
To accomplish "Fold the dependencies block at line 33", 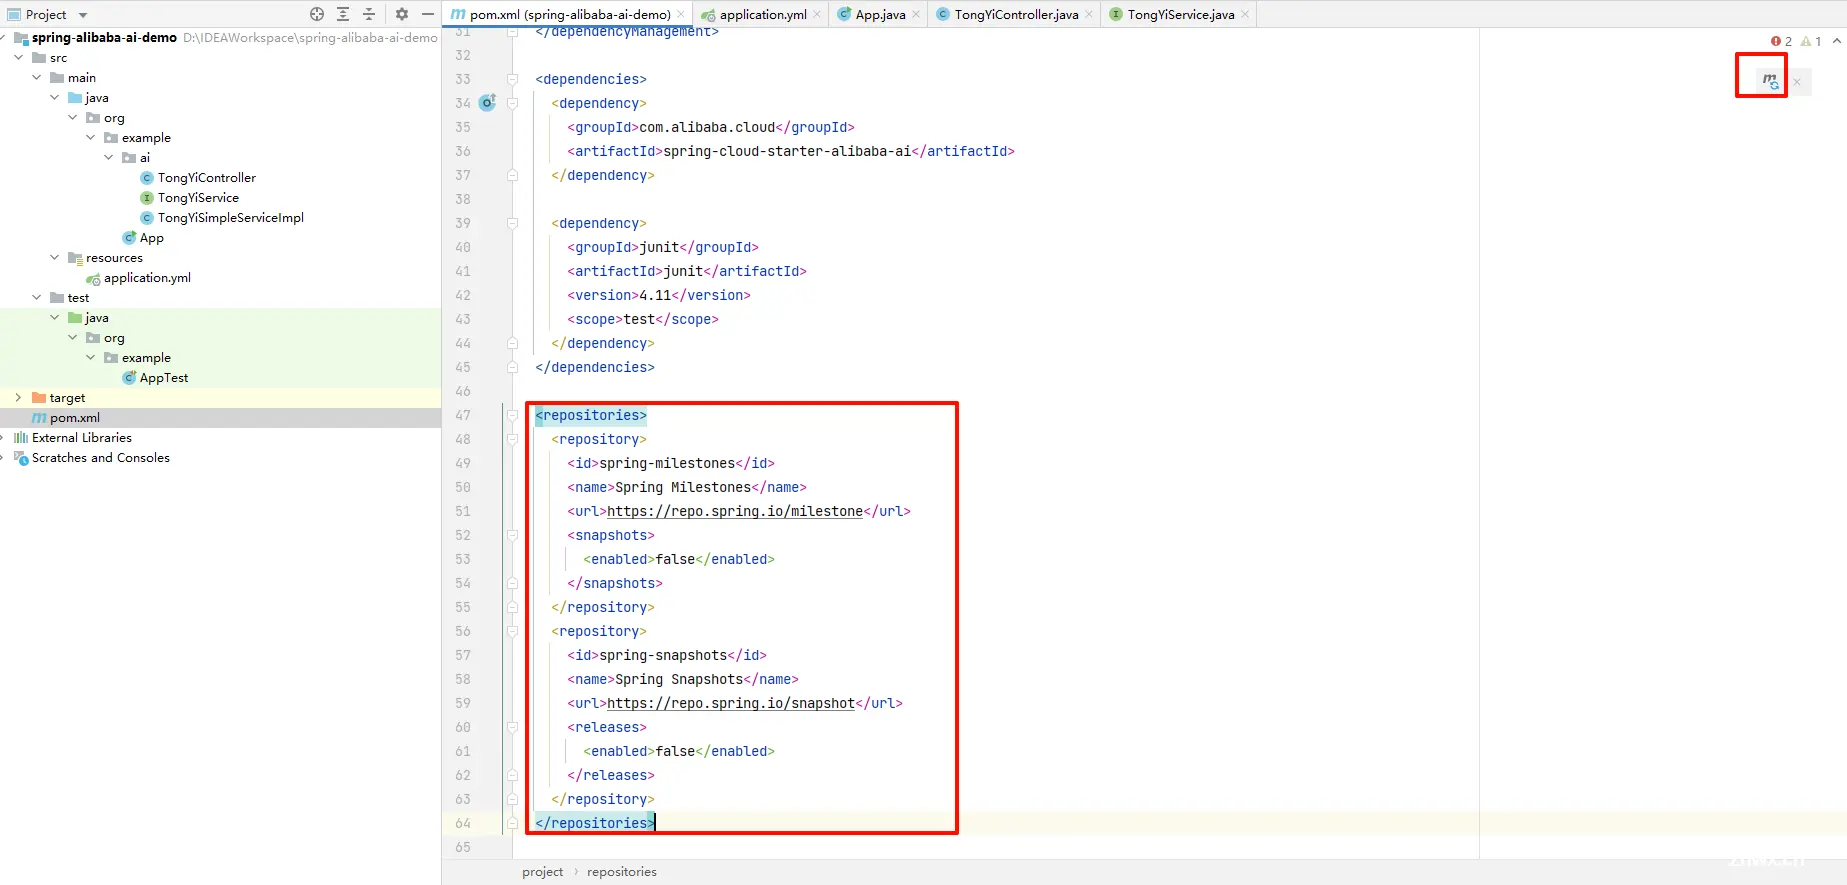I will coord(512,79).
